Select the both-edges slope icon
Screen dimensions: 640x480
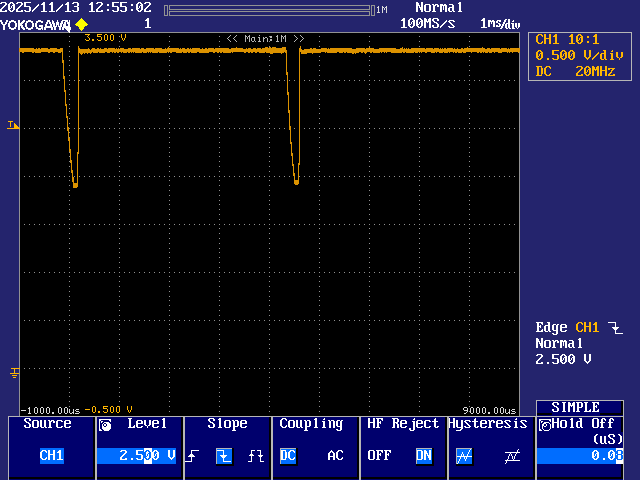point(256,456)
